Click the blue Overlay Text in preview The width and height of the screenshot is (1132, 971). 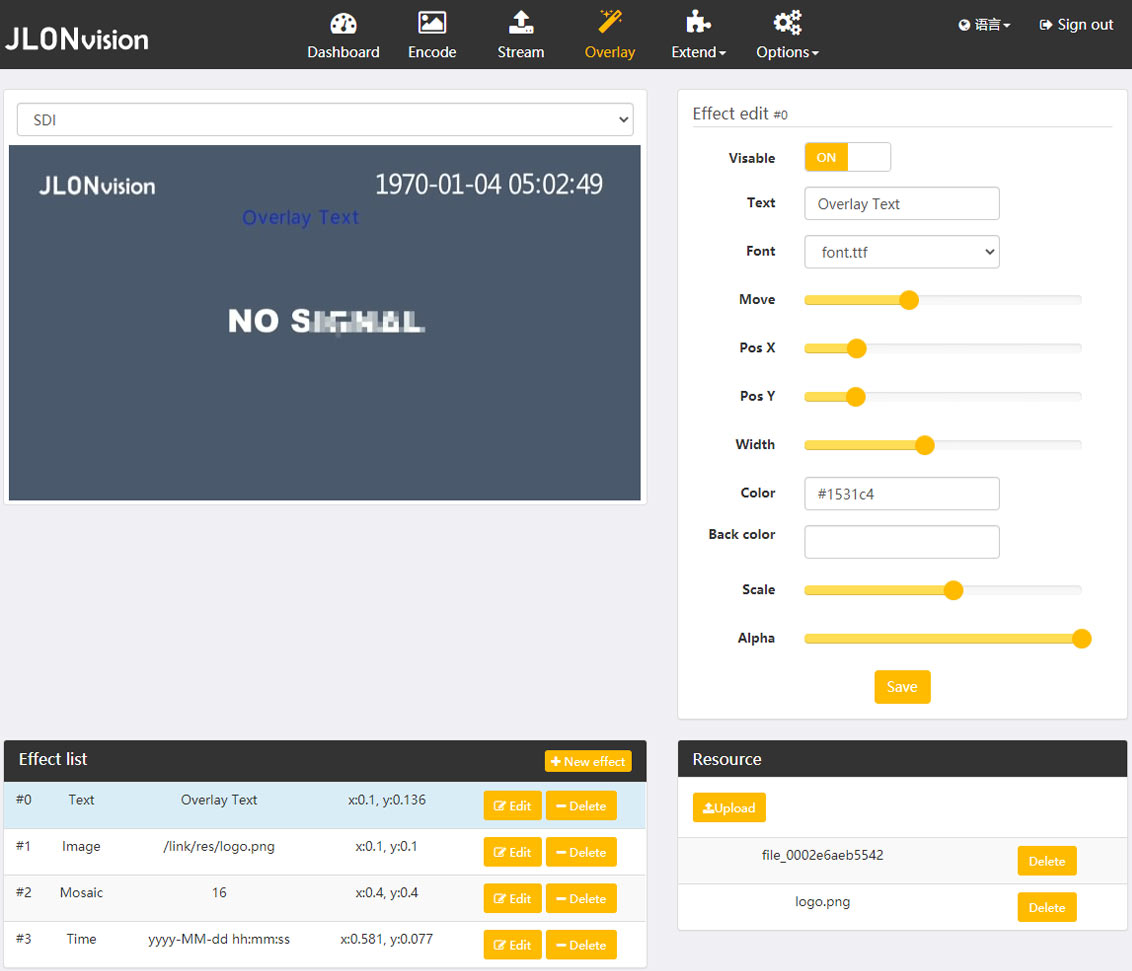click(300, 217)
